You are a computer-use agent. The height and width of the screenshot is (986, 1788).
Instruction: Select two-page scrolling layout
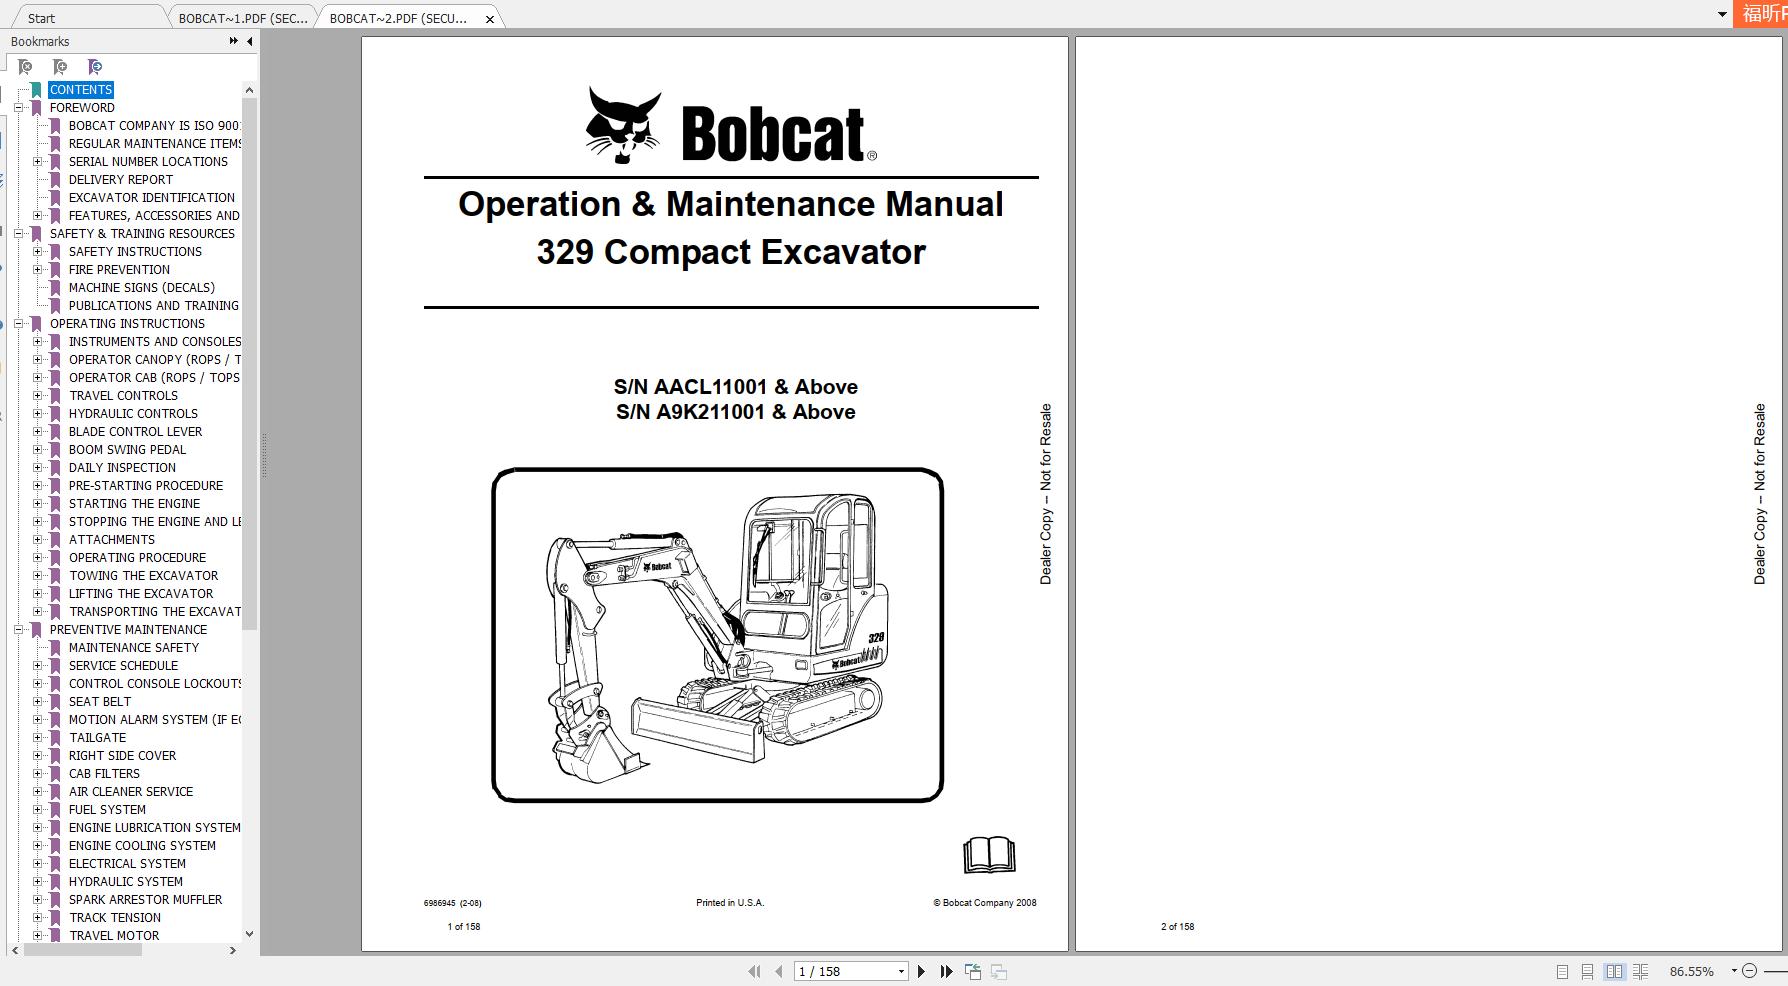(x=1641, y=970)
